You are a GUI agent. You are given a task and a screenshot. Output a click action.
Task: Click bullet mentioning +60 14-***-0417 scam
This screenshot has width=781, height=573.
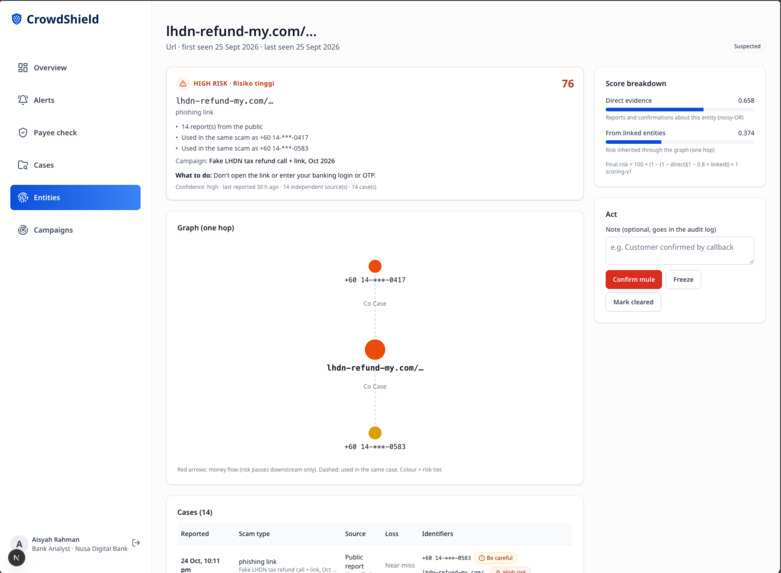245,138
